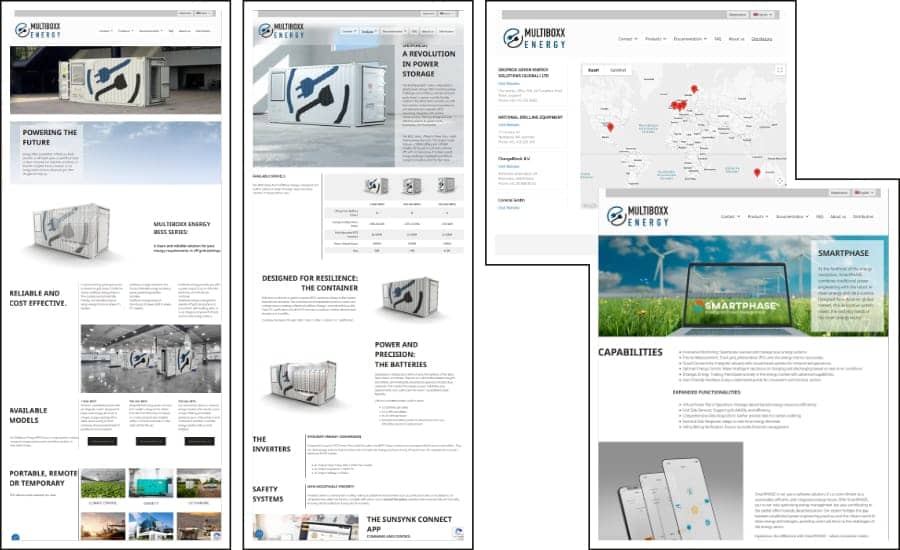The height and width of the screenshot is (550, 900).
Task: Click the map control icon in the map's lower corner
Action: point(779,181)
